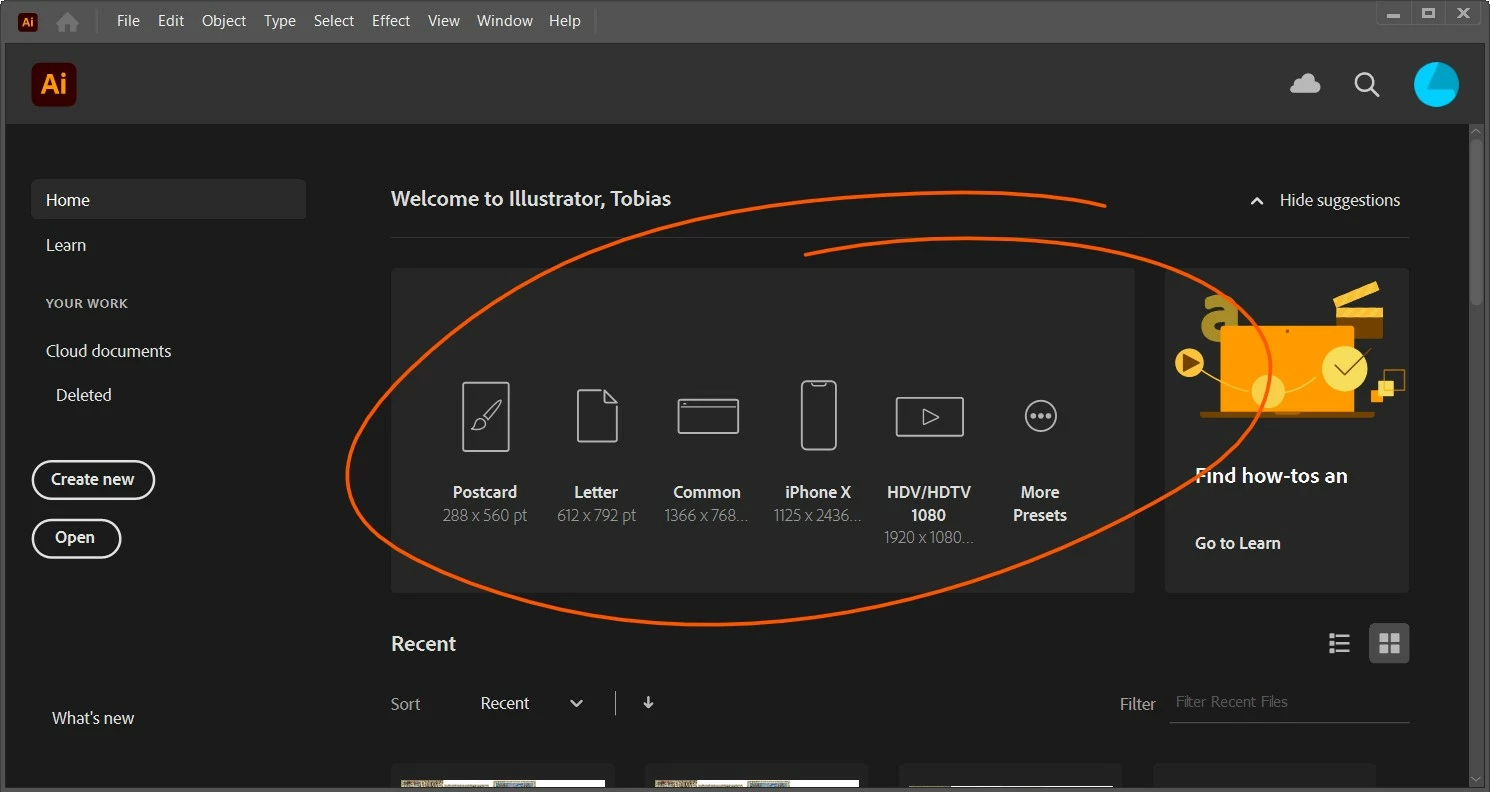Viewport: 1490px width, 792px height.
Task: Click the vertical scrollbar thumb
Action: coord(1476,220)
